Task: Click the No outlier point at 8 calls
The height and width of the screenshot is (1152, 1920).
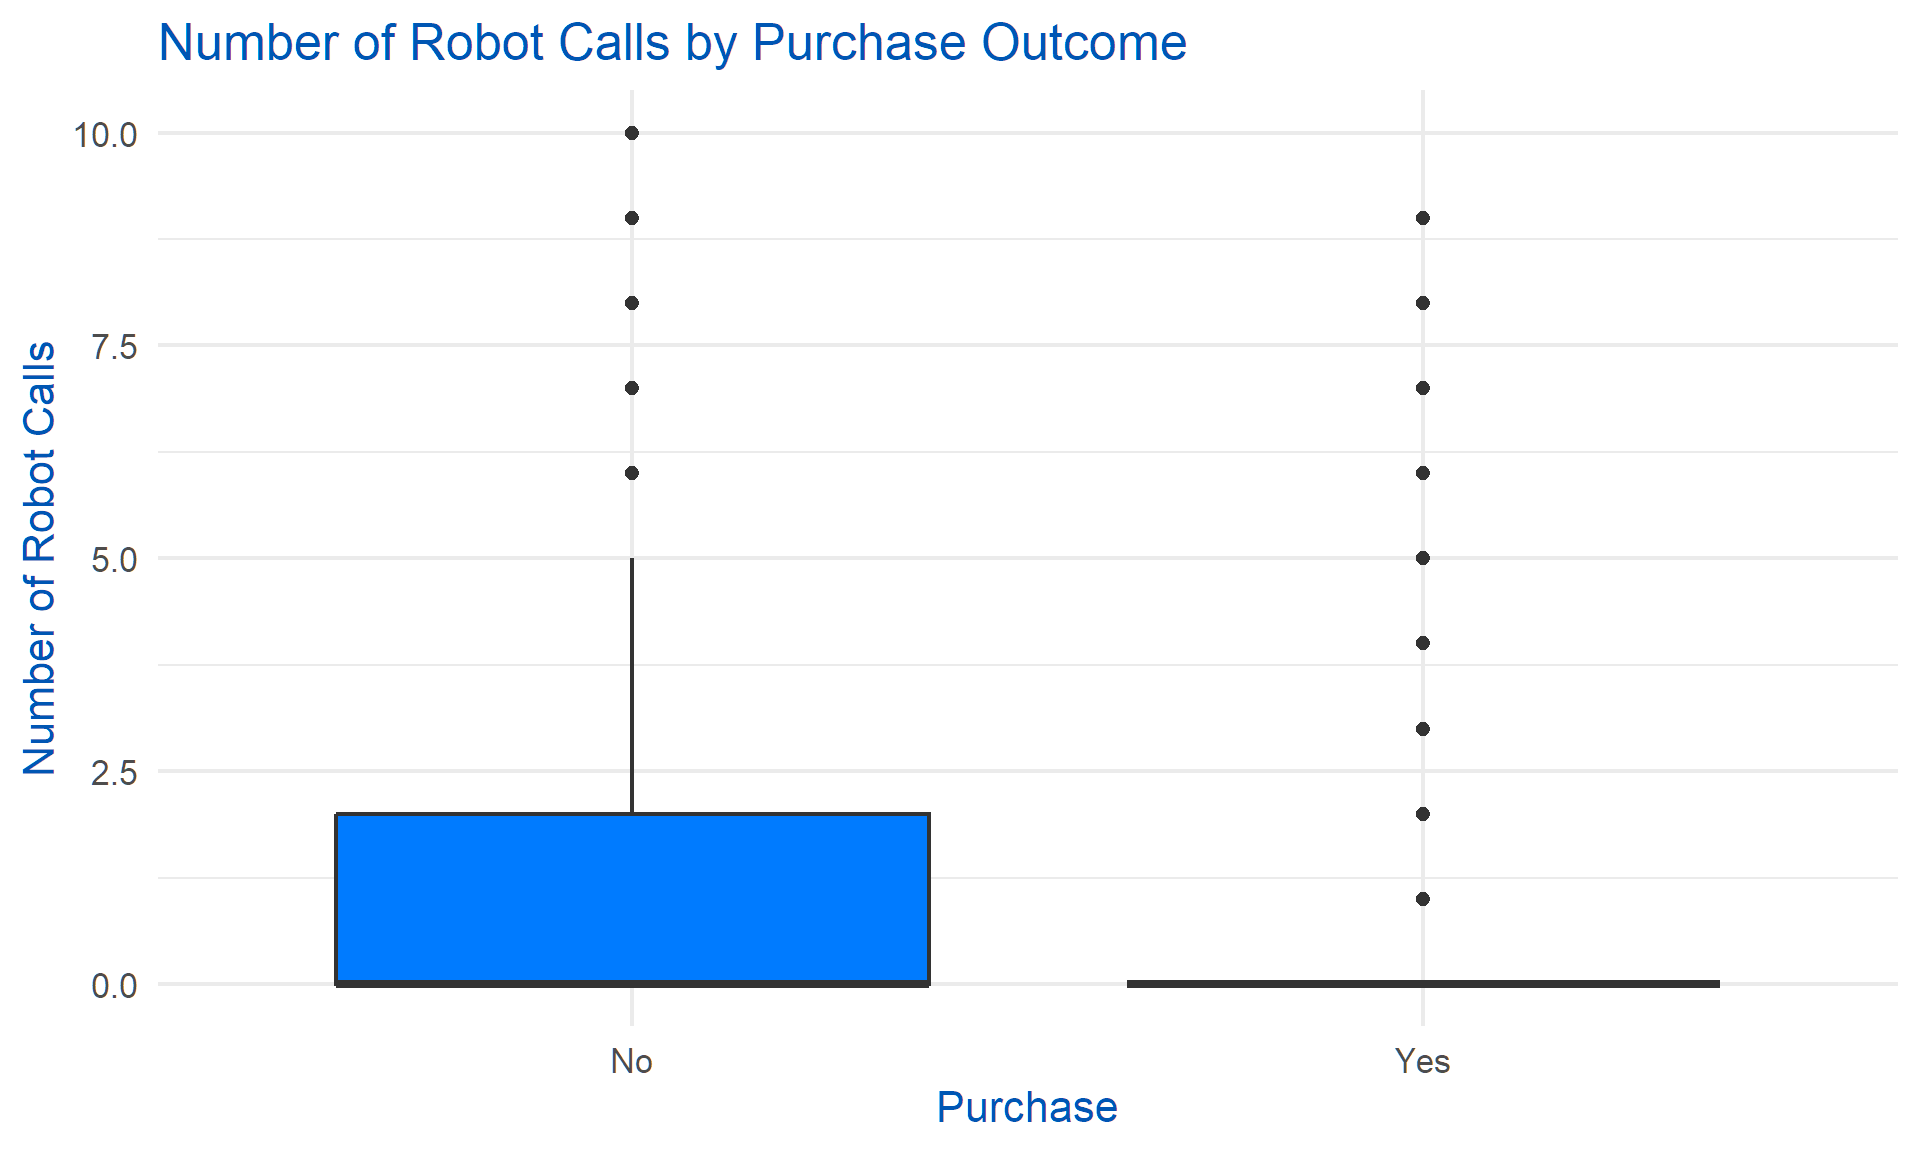Action: tap(632, 303)
